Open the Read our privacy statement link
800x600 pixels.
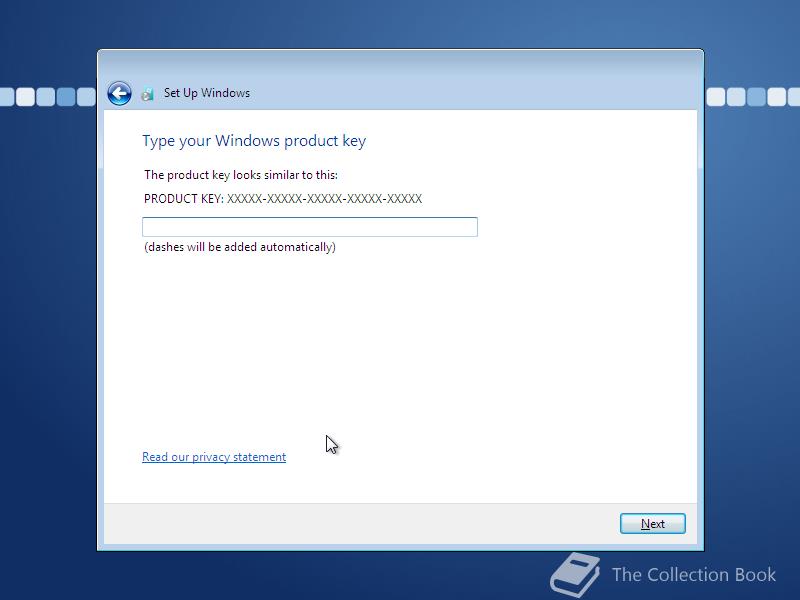click(214, 457)
